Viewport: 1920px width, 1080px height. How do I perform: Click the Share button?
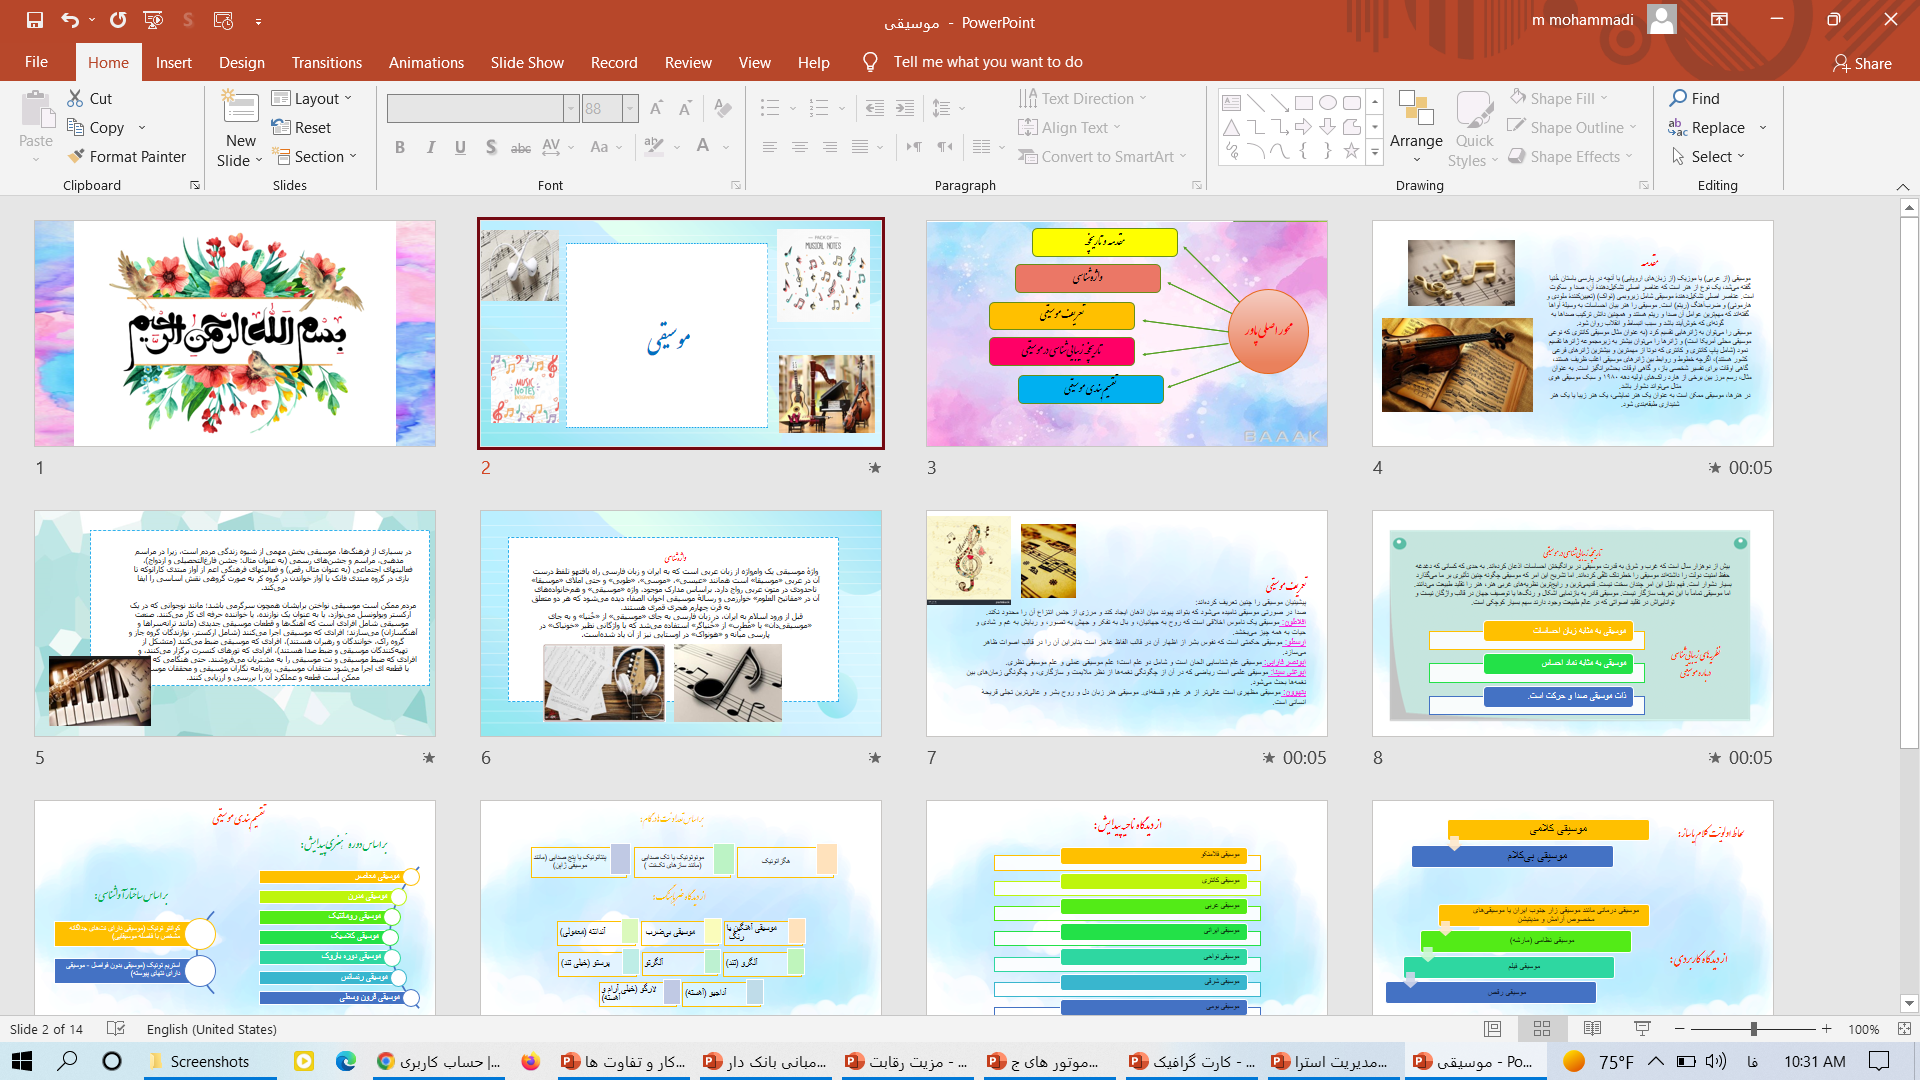point(1862,63)
